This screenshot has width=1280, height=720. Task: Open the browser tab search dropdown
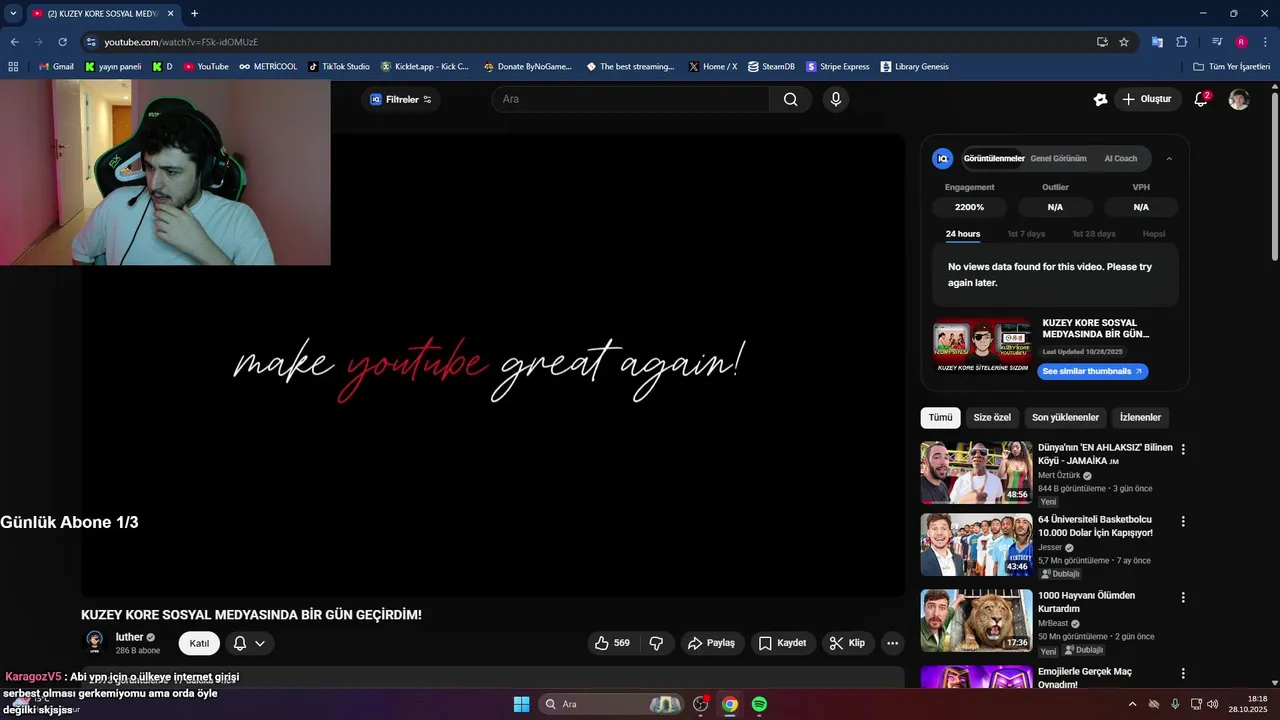coord(13,13)
